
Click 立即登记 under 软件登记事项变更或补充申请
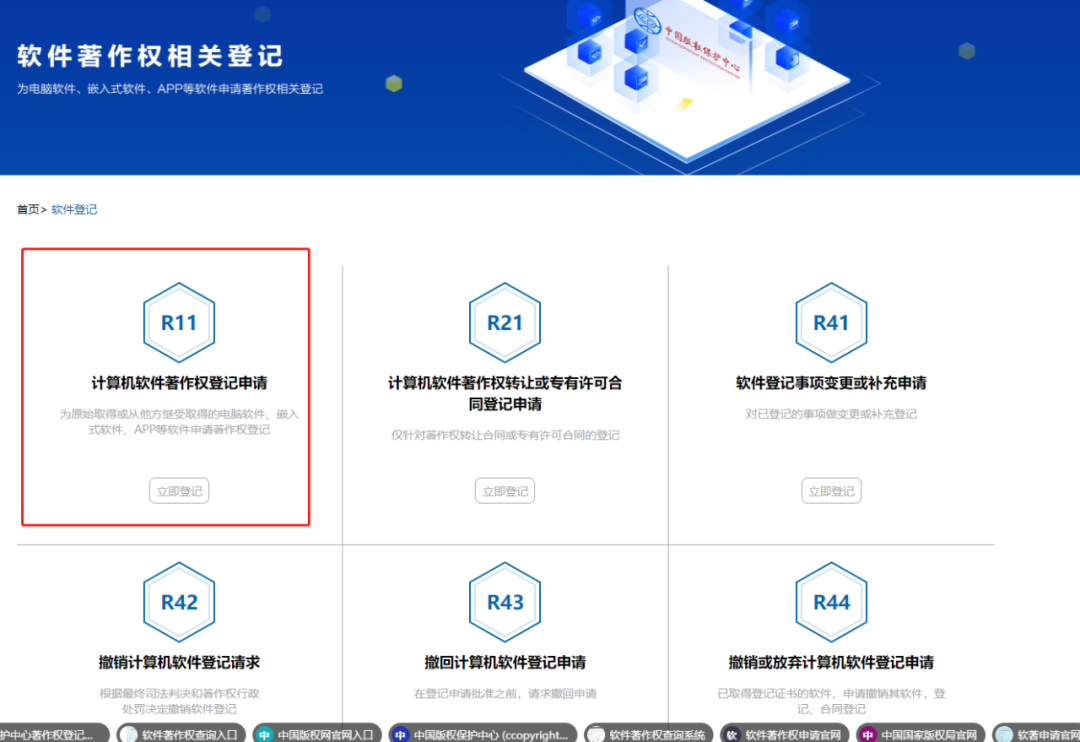(831, 490)
